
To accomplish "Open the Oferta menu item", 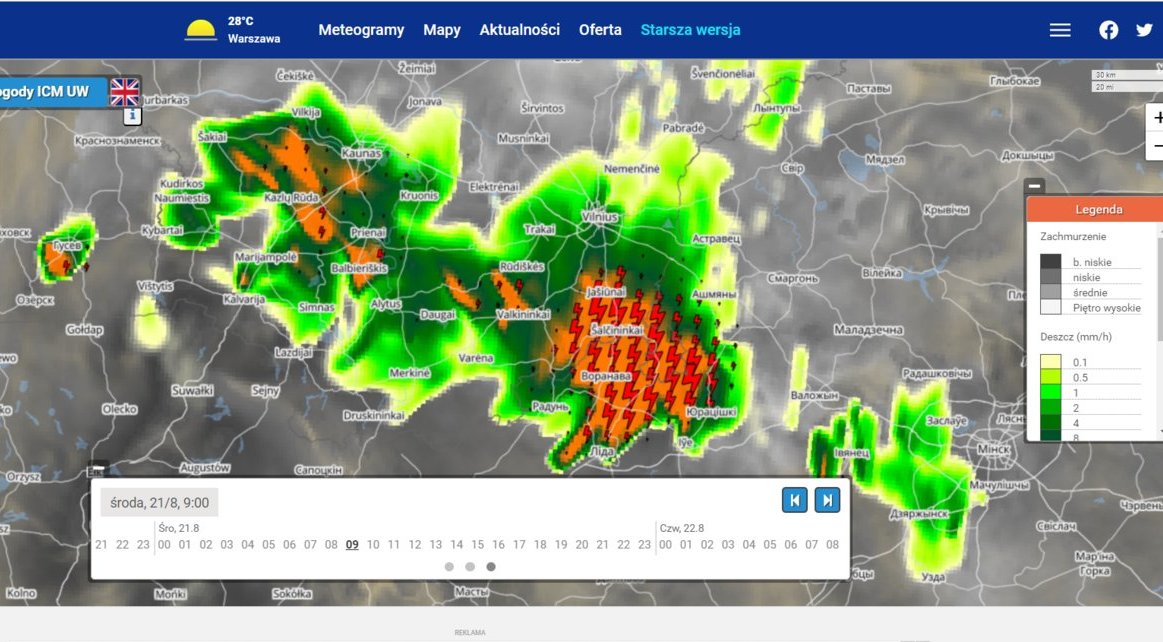I will [x=600, y=30].
